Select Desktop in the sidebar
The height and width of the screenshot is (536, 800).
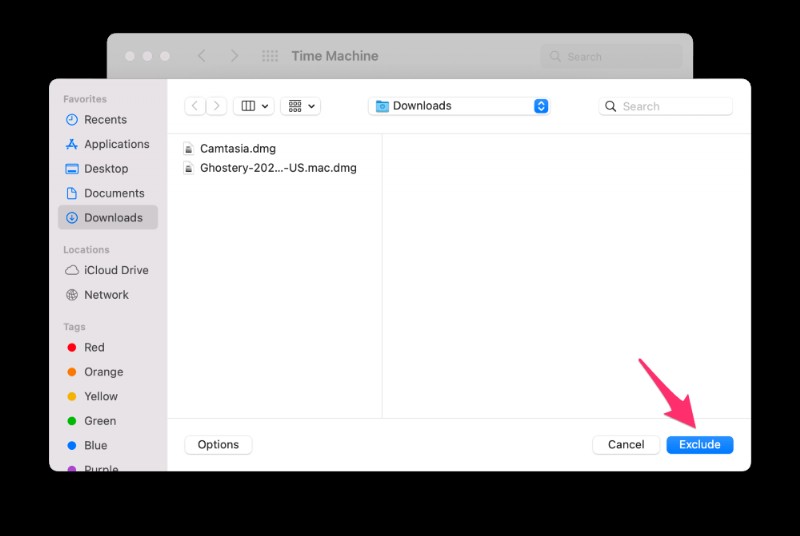[106, 169]
